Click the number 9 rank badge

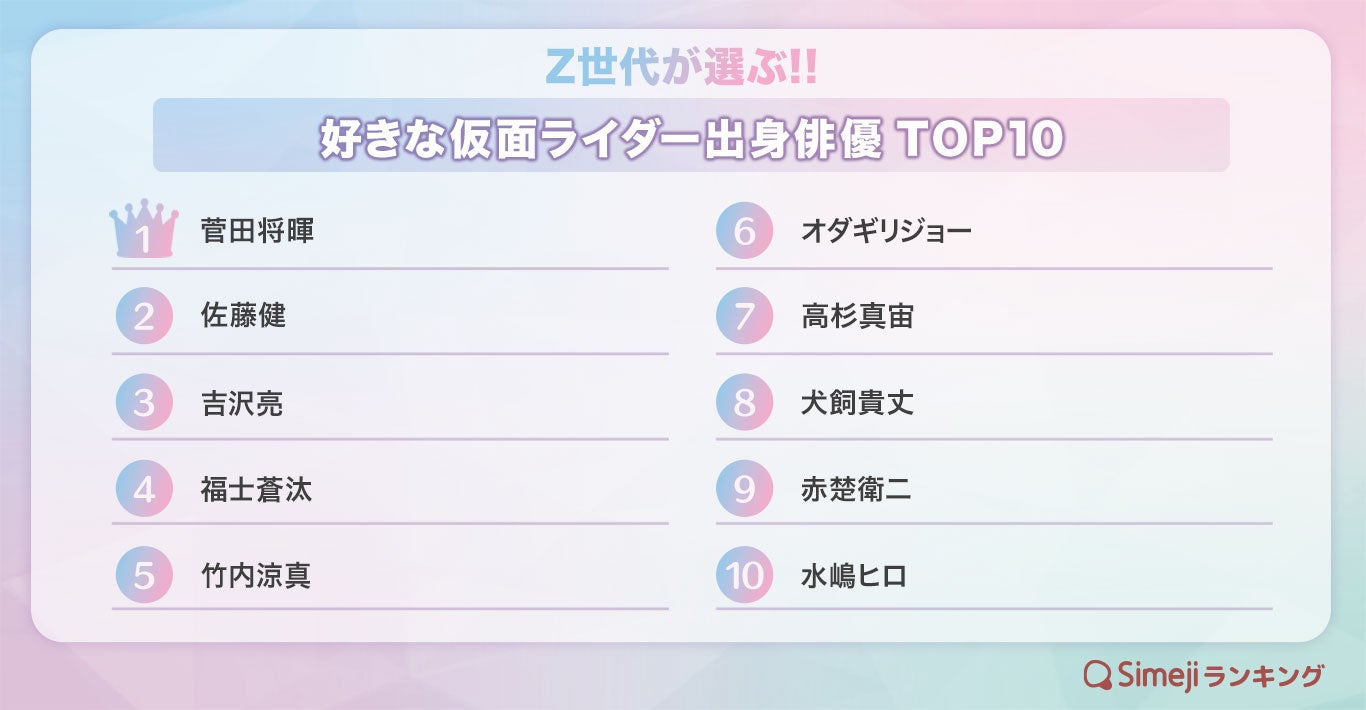point(744,489)
